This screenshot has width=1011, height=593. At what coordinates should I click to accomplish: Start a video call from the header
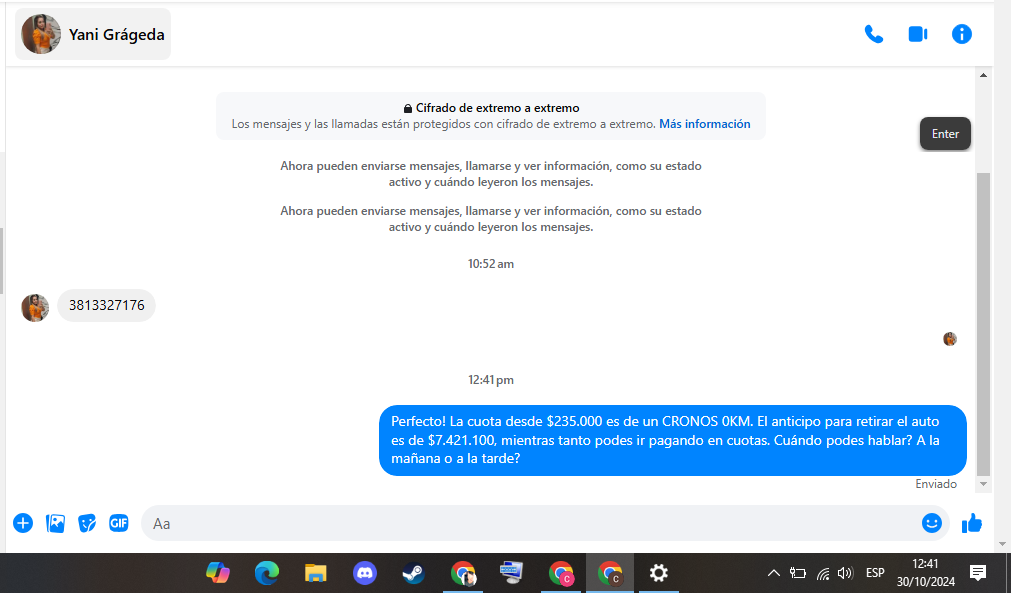point(917,34)
